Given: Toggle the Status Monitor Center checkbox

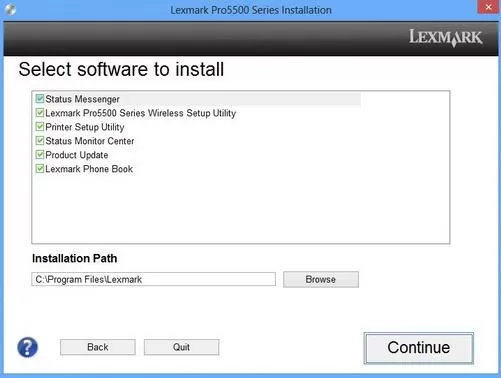Looking at the screenshot, I should pos(40,141).
